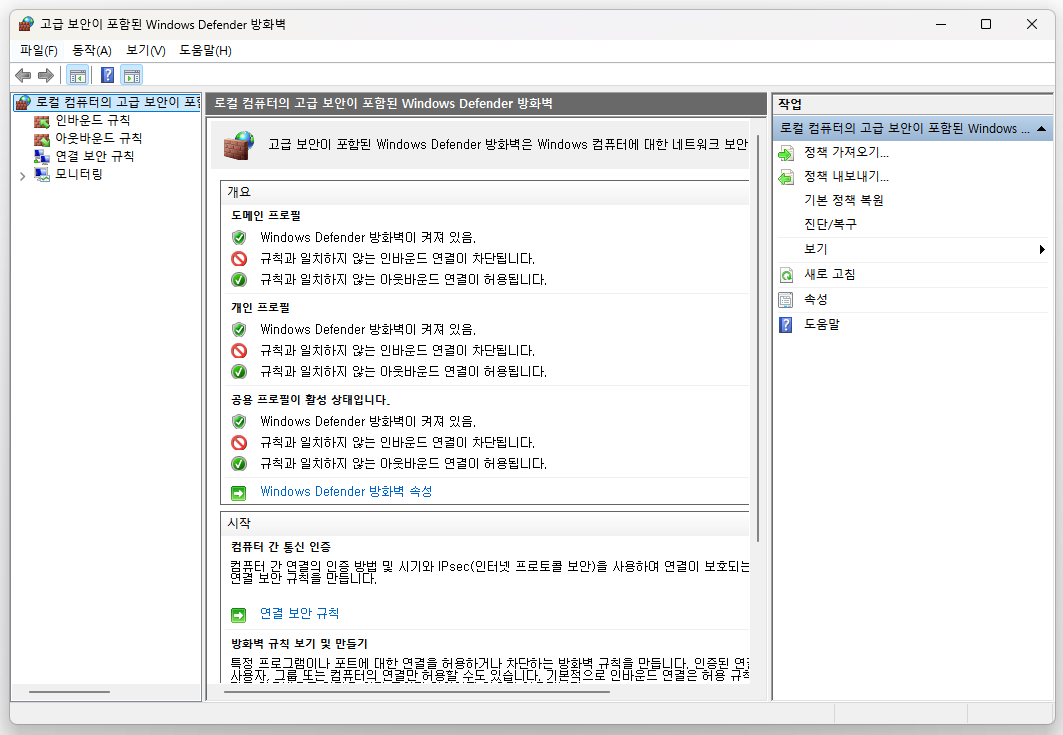
Task: Click the 아웃바운드 규칙 tree icon
Action: coord(42,139)
